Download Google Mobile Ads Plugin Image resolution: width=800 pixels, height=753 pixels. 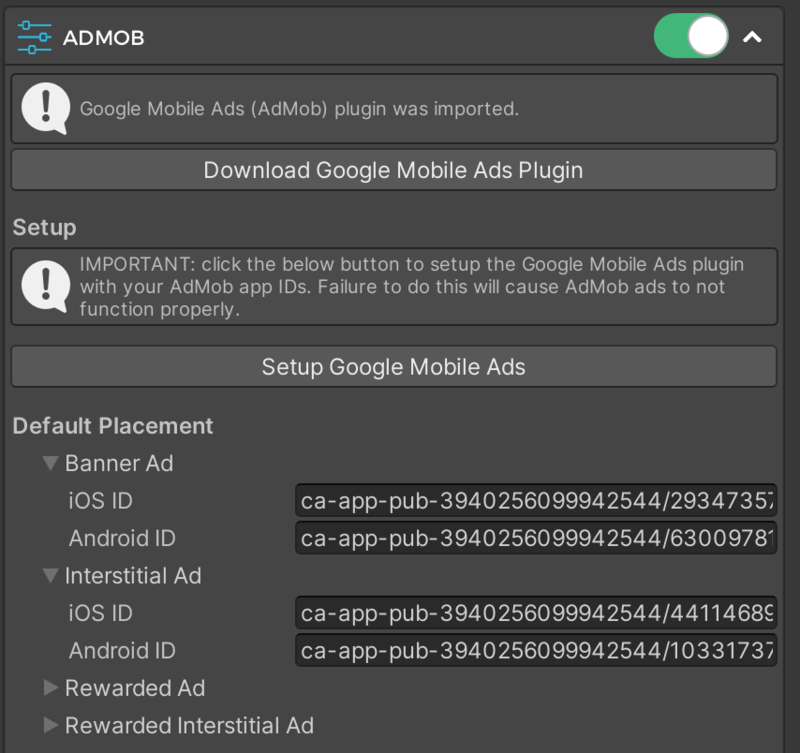tap(393, 170)
